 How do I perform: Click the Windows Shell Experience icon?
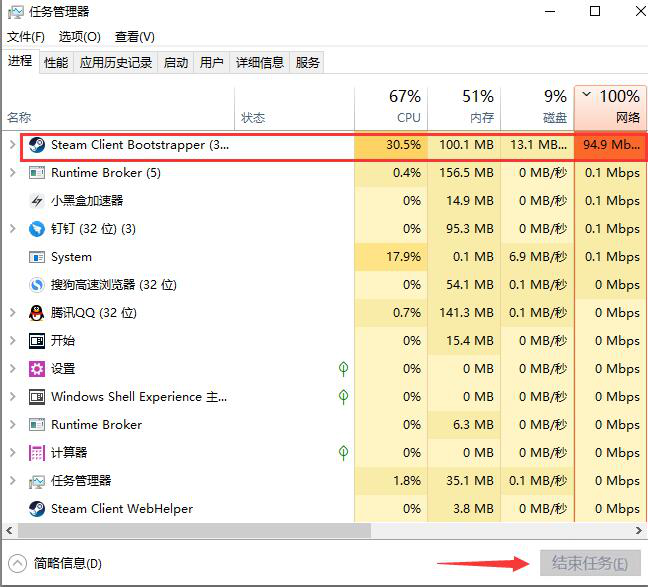[37, 397]
